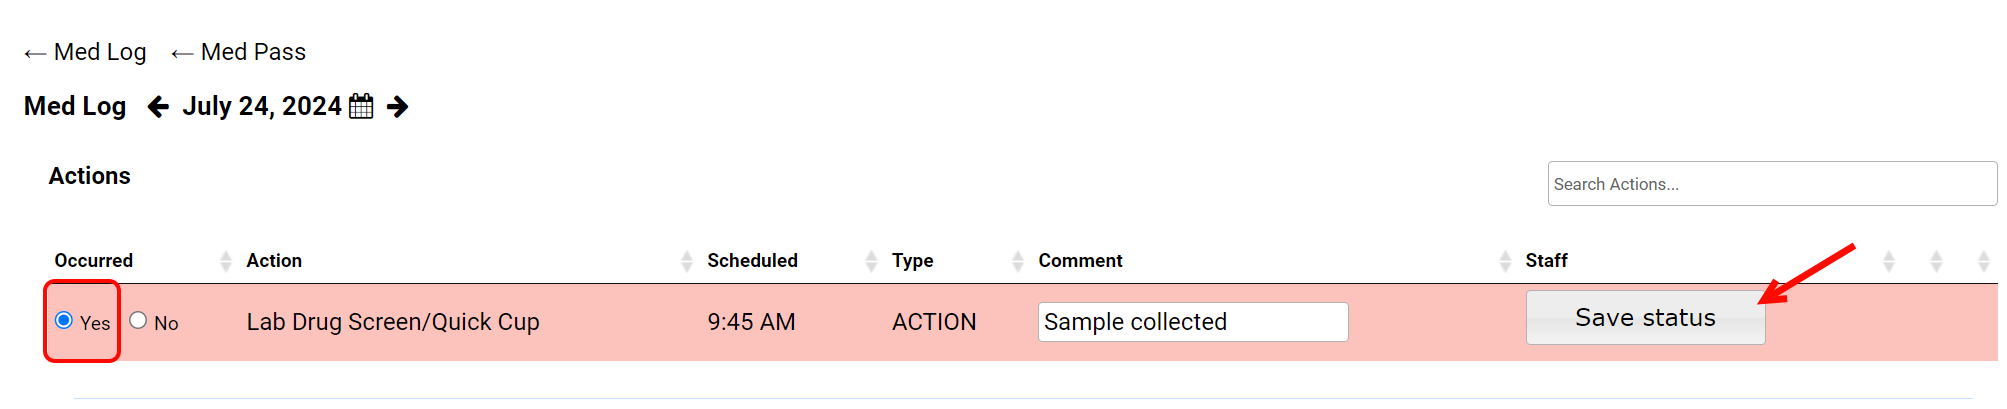Click the Save status button
The image size is (2007, 409).
coord(1645,318)
